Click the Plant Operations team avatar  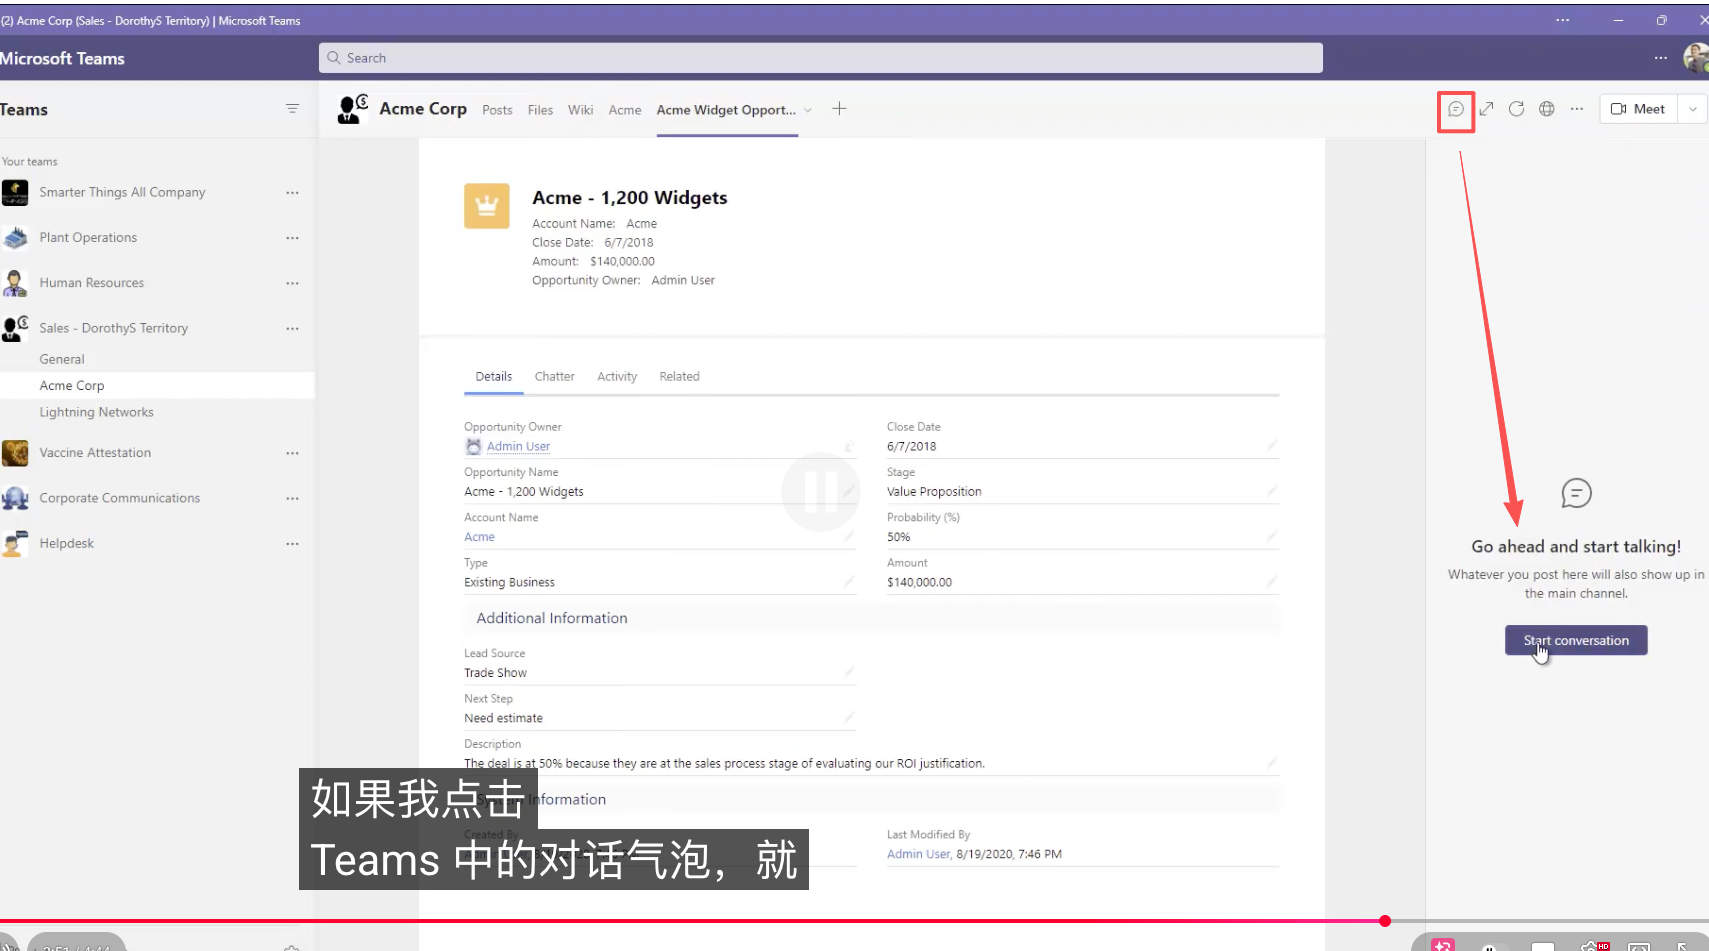coord(15,238)
